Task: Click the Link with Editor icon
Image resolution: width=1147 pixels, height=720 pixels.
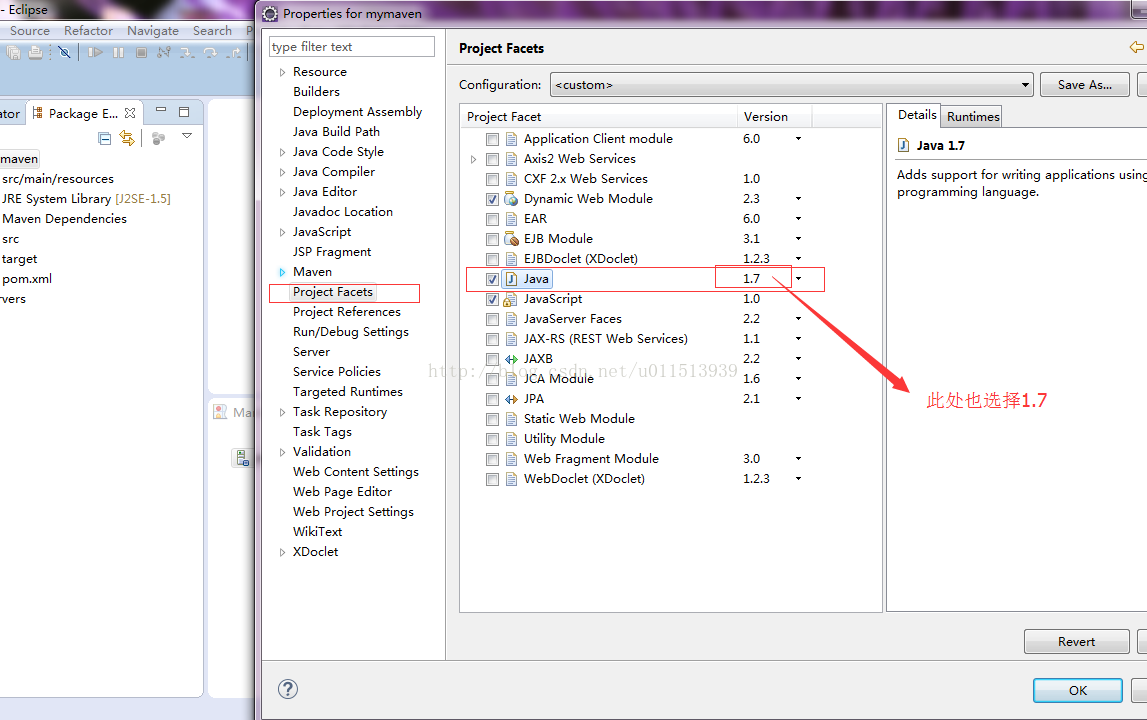Action: tap(127, 138)
